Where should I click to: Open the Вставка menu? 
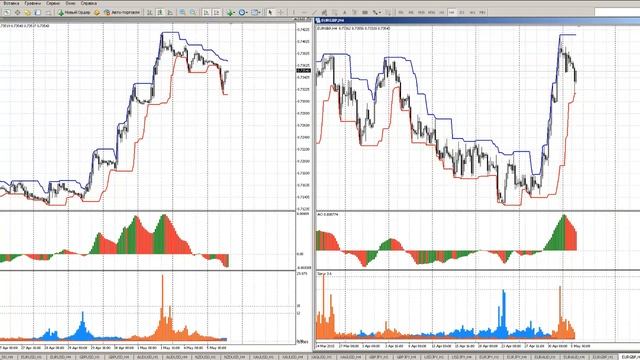click(11, 3)
